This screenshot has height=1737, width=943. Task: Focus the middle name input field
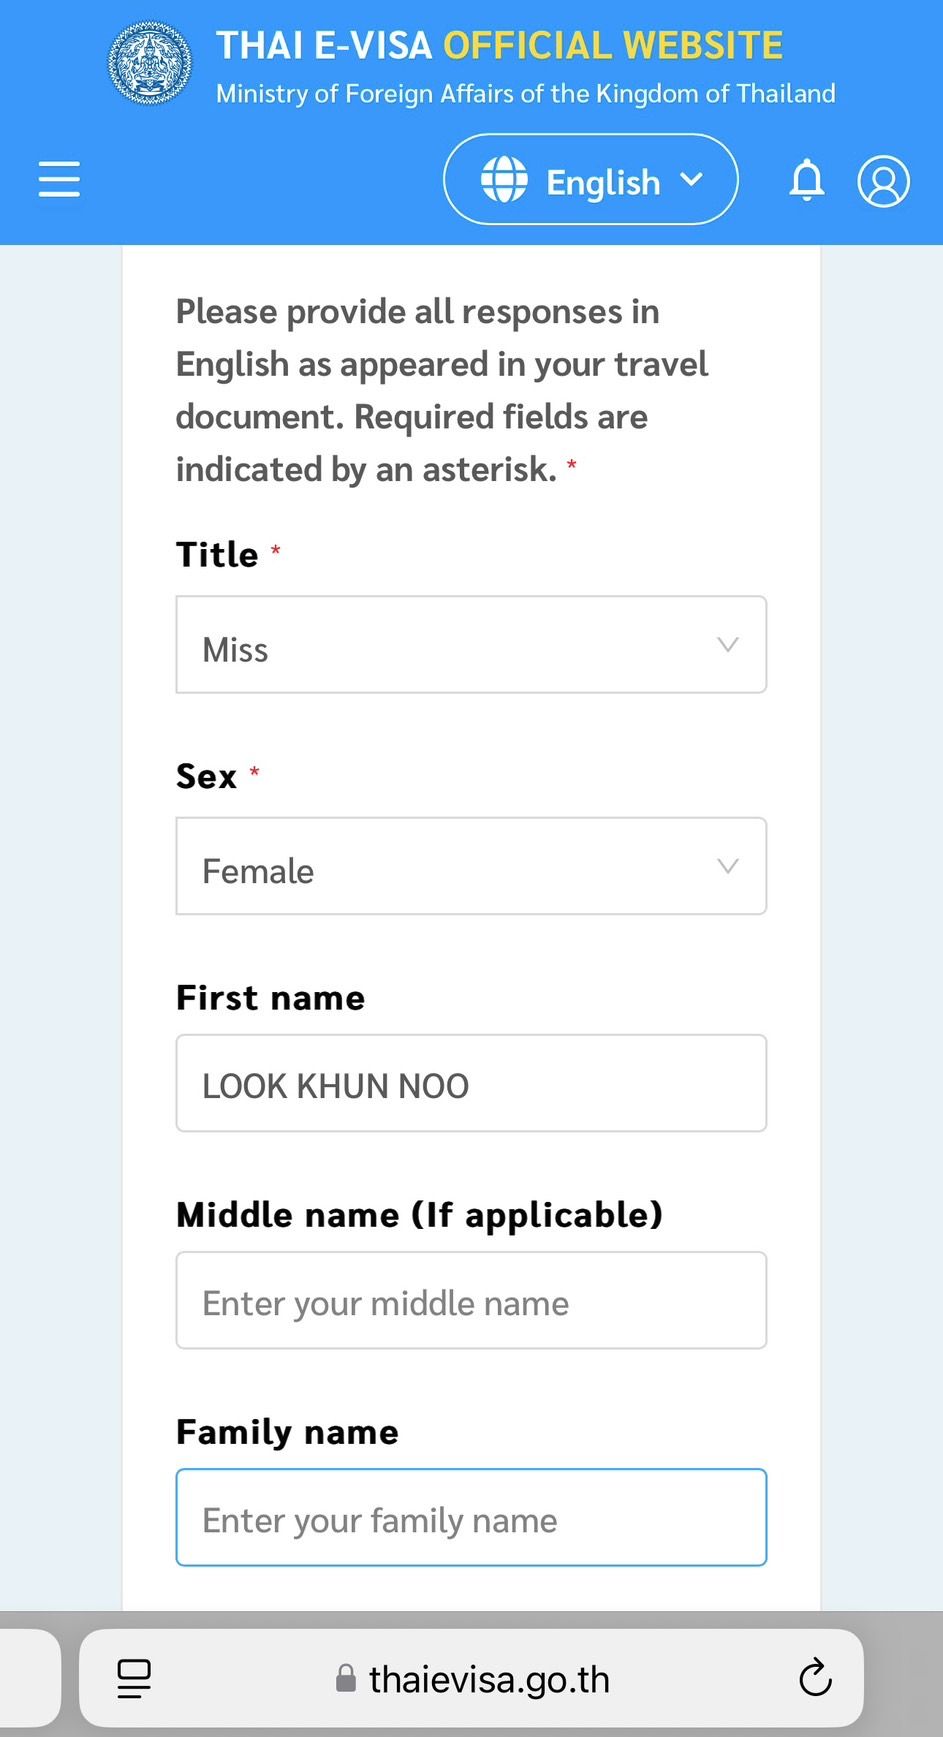pyautogui.click(x=471, y=1301)
